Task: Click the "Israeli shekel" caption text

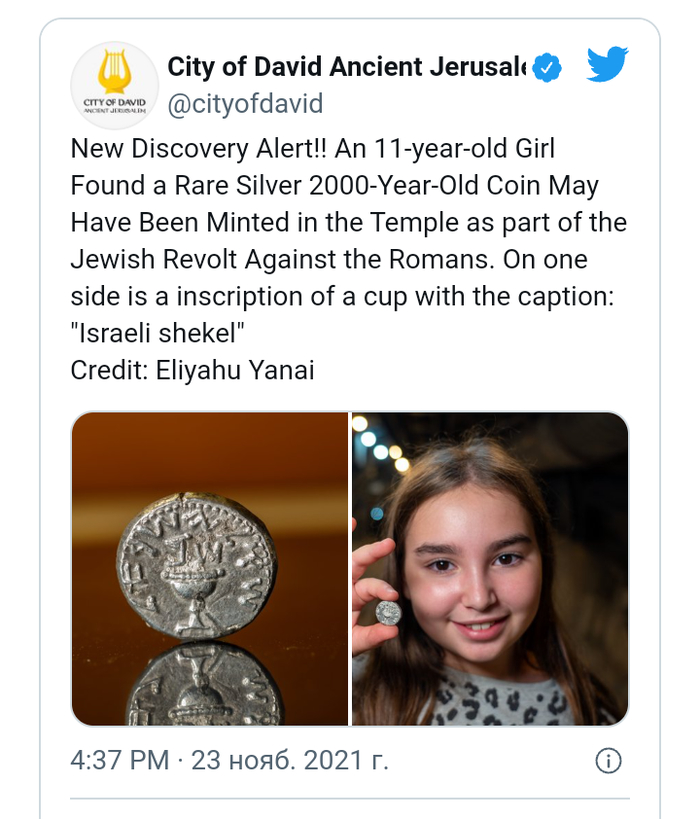Action: pyautogui.click(x=157, y=333)
